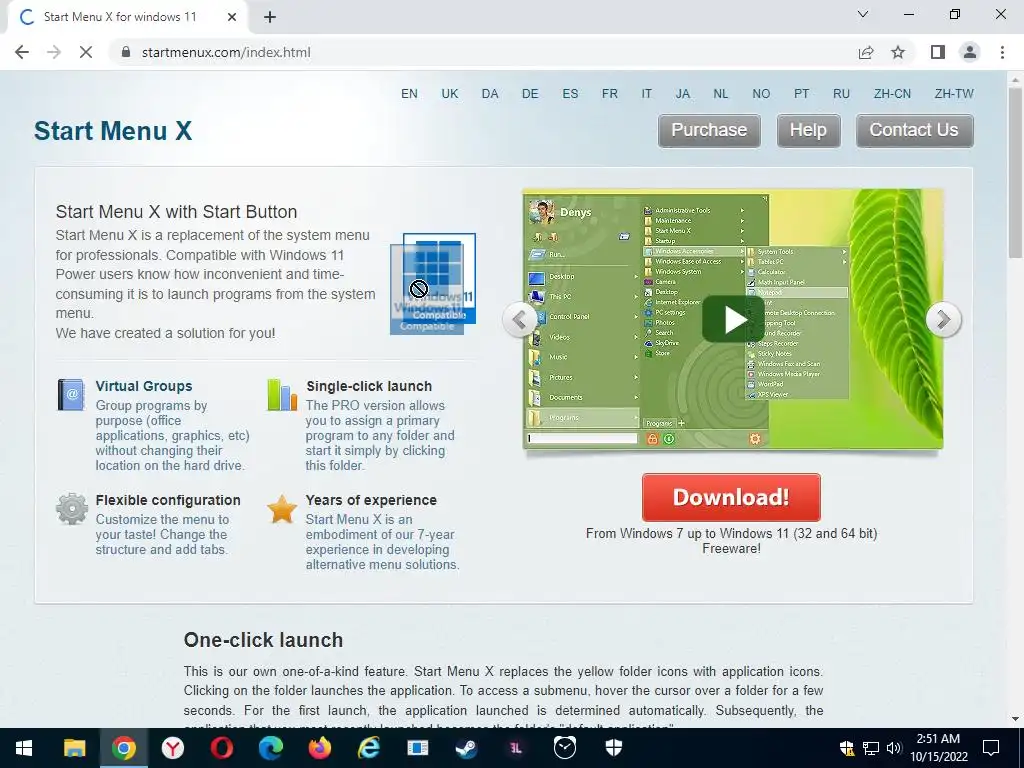The height and width of the screenshot is (768, 1024).
Task: Show next slide with right arrow
Action: pos(944,319)
